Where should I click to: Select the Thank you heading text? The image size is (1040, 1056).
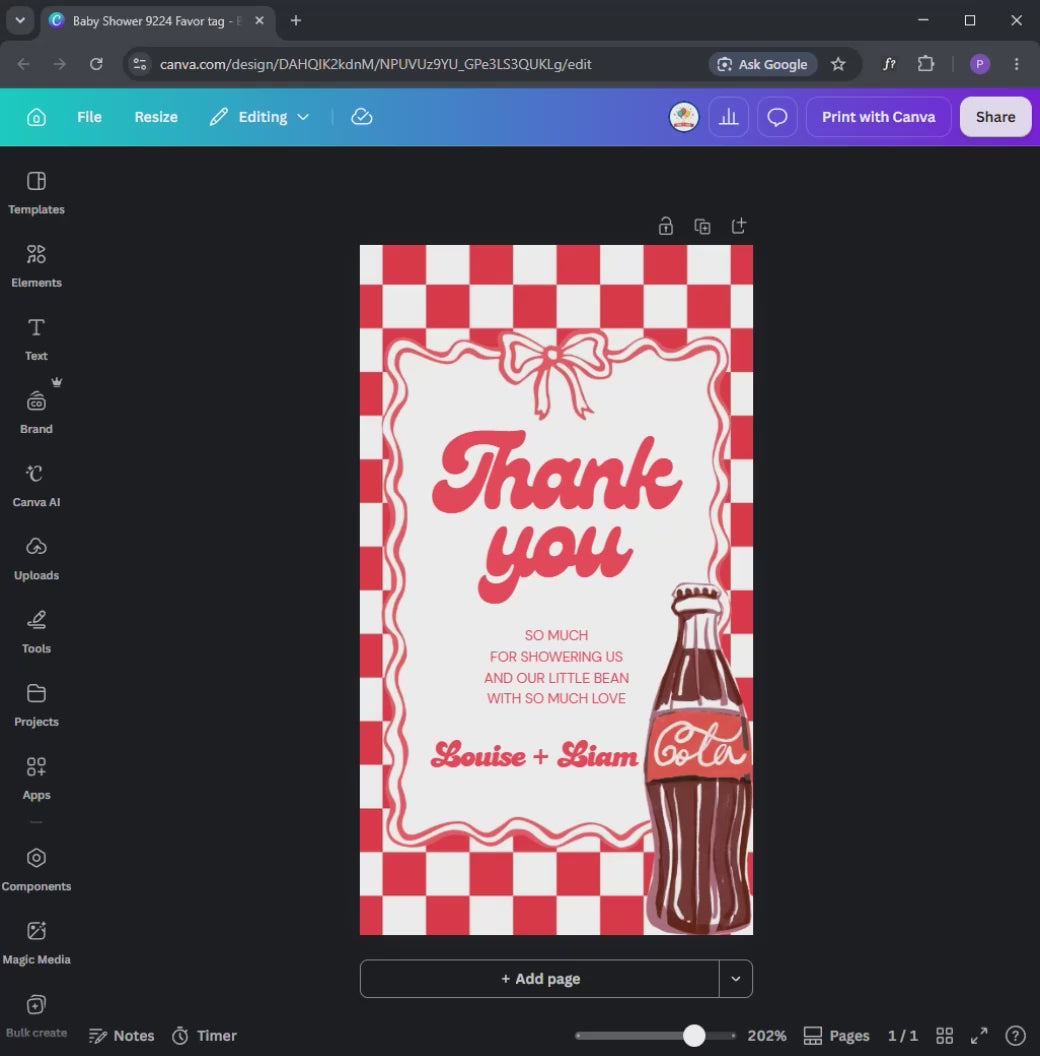[x=556, y=515]
